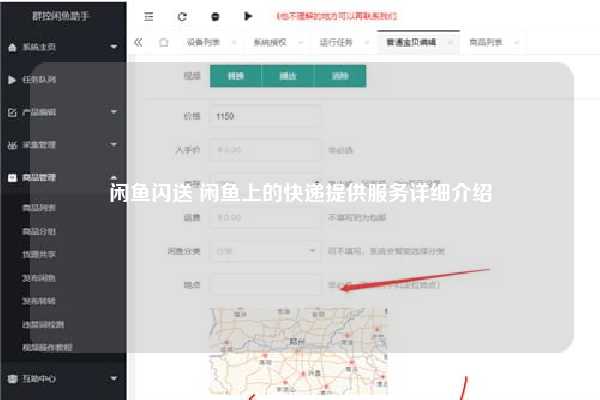
Task: Click the box icon beside 商品管理
Action: (12, 178)
